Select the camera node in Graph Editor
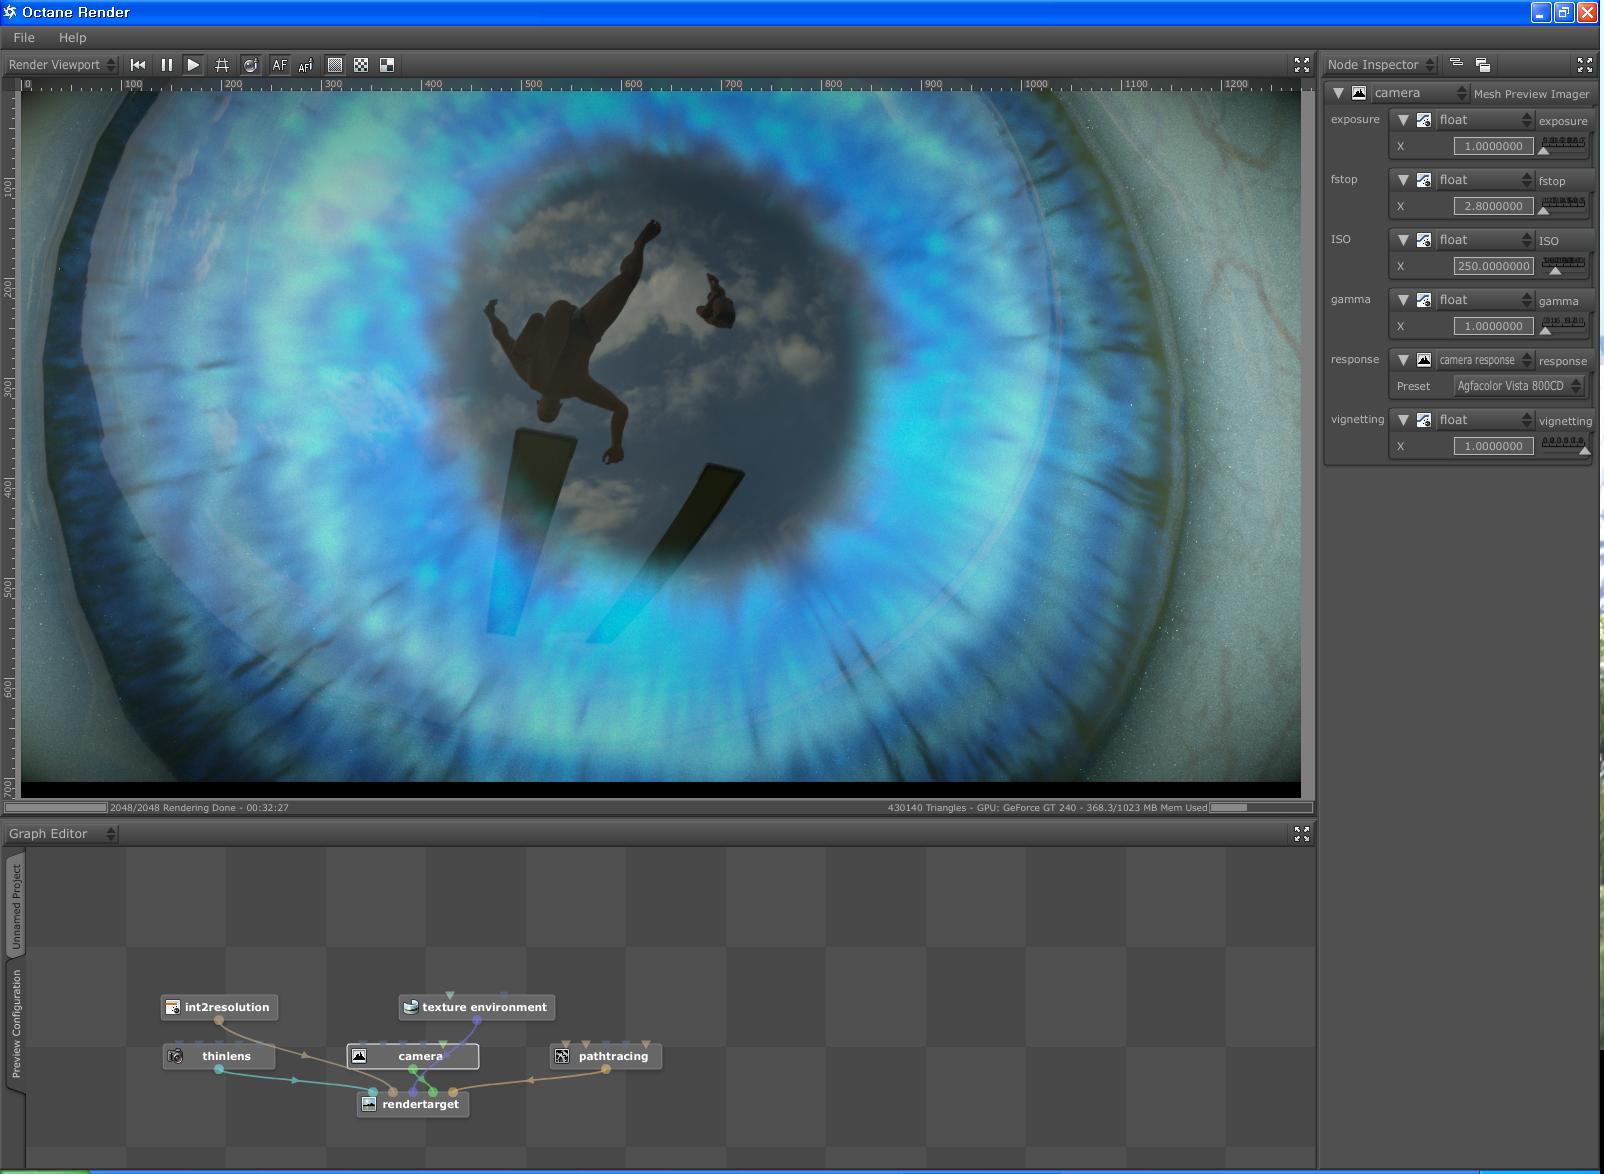This screenshot has height=1174, width=1604. tap(413, 1056)
